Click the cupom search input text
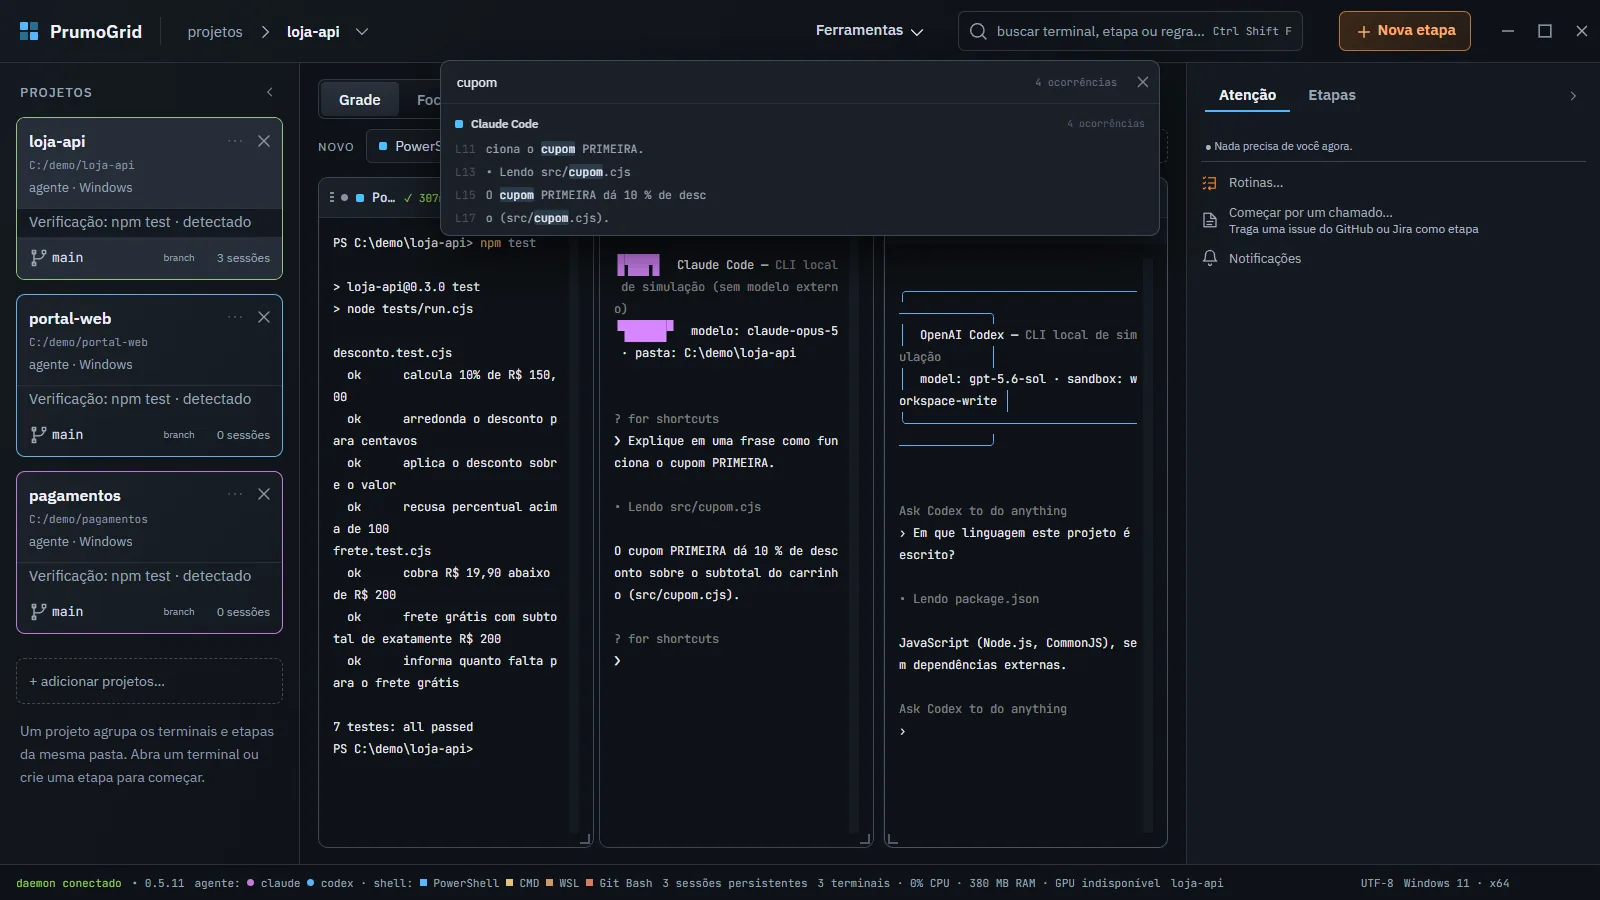 point(477,83)
